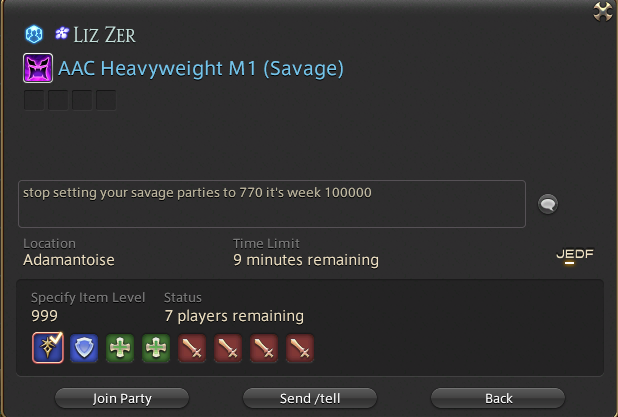
Task: Select the third red DPS sword slot
Action: click(x=264, y=348)
